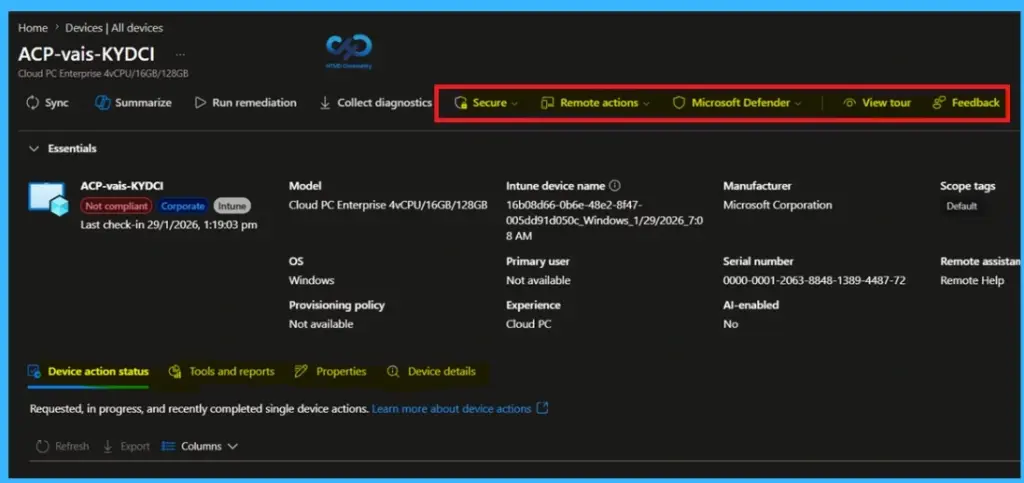Expand the Secure dropdown chevron

(515, 103)
